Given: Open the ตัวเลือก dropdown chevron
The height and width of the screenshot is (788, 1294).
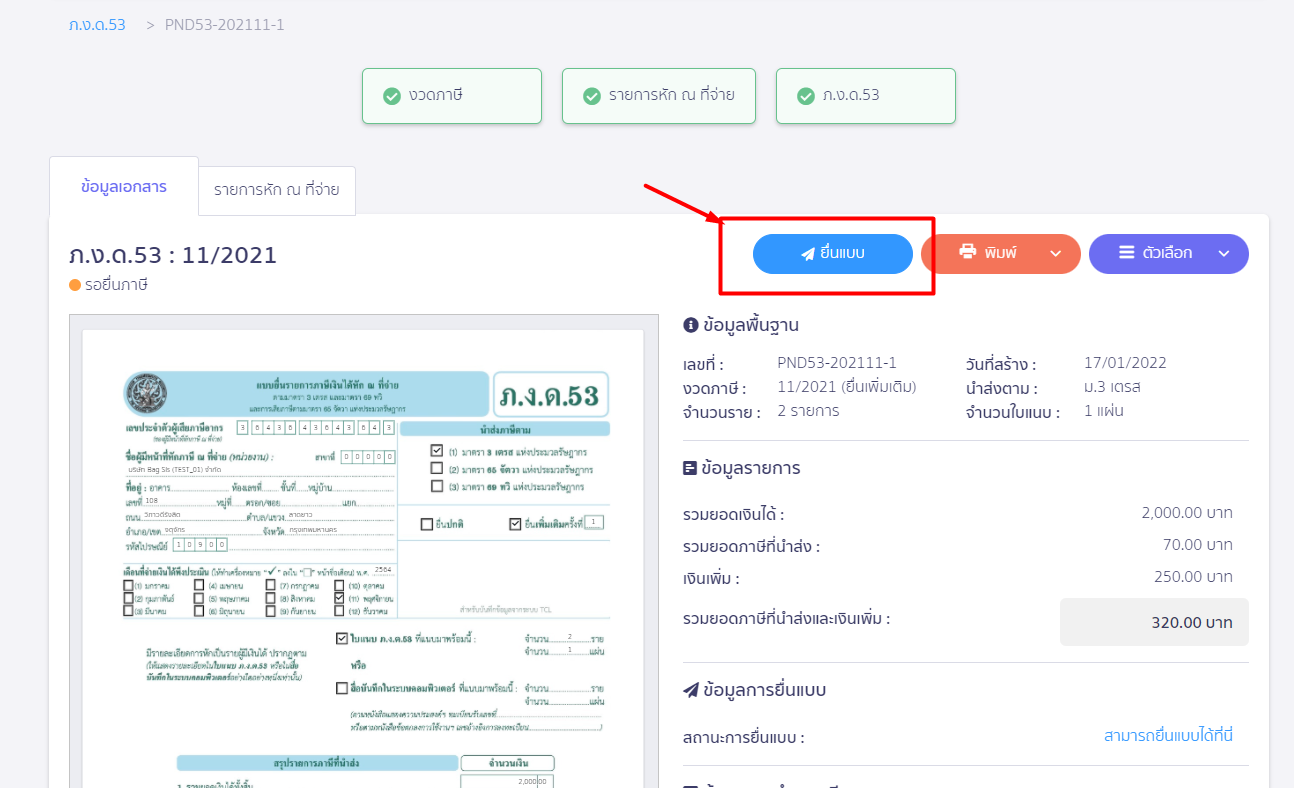Looking at the screenshot, I should pos(1223,254).
